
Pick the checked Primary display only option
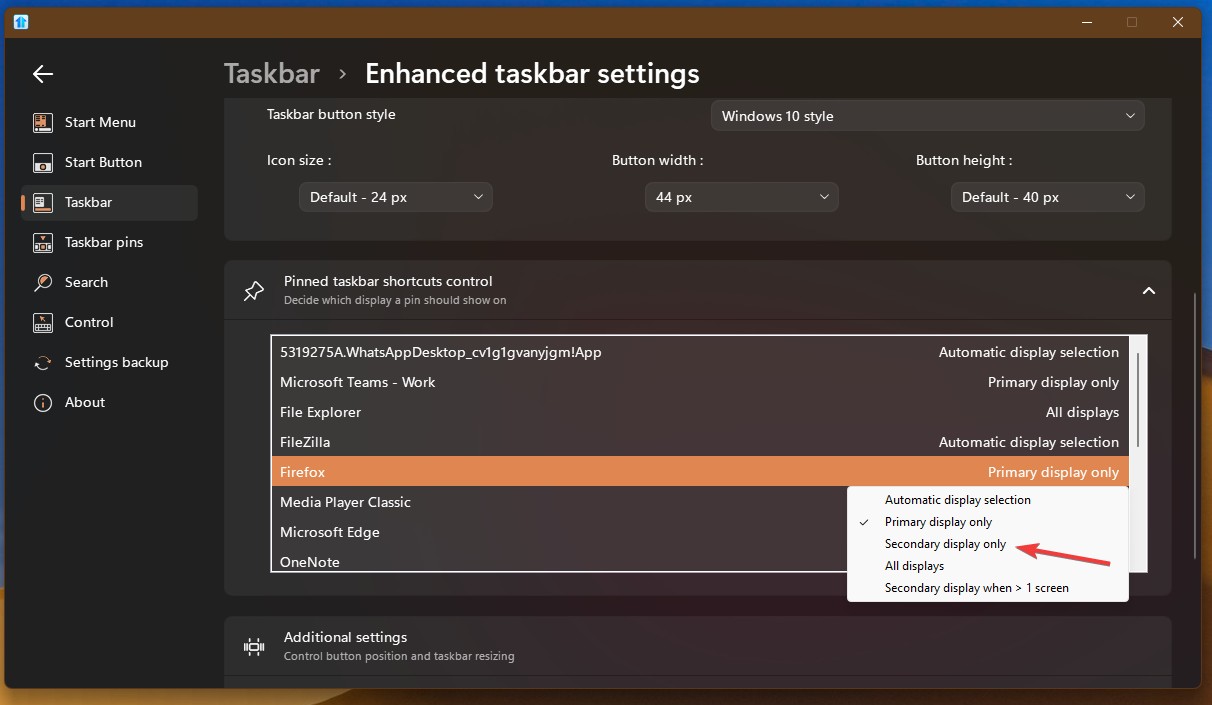click(938, 522)
